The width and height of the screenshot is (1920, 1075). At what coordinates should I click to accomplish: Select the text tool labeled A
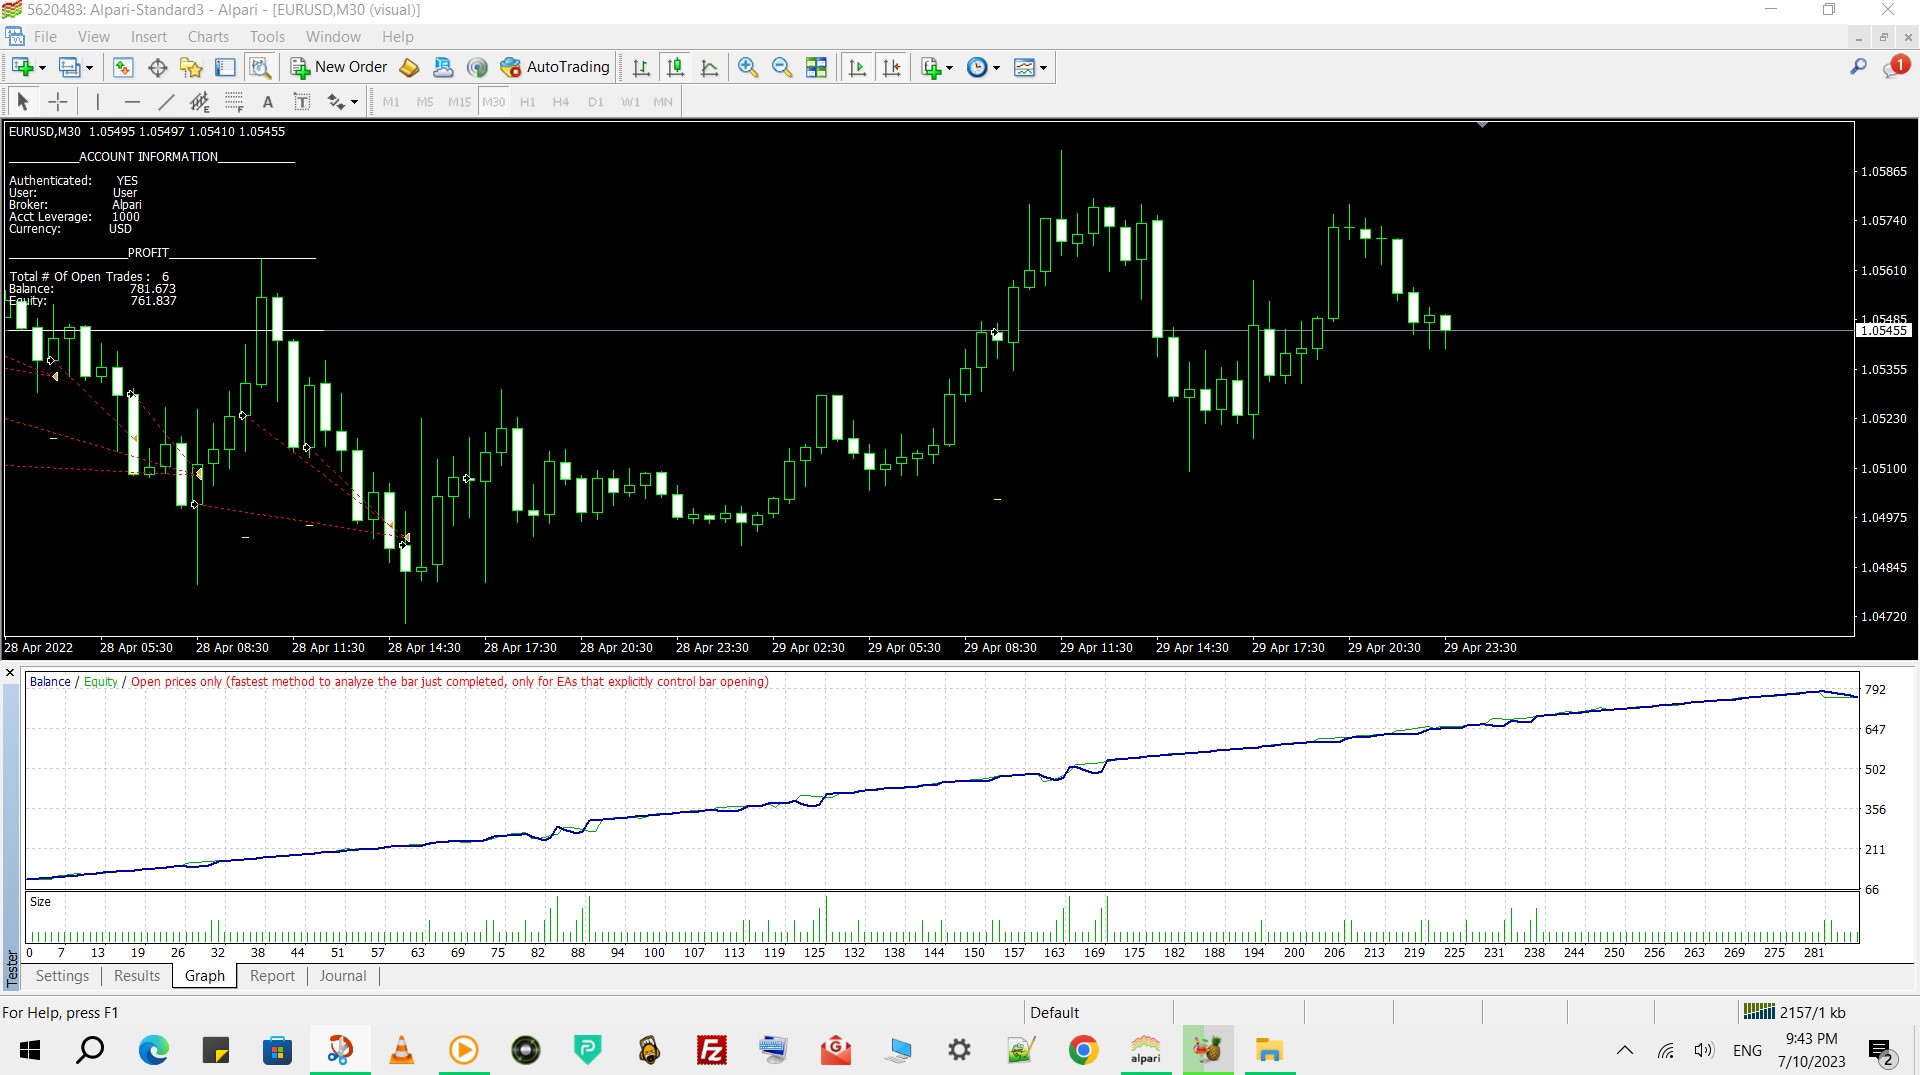tap(267, 101)
